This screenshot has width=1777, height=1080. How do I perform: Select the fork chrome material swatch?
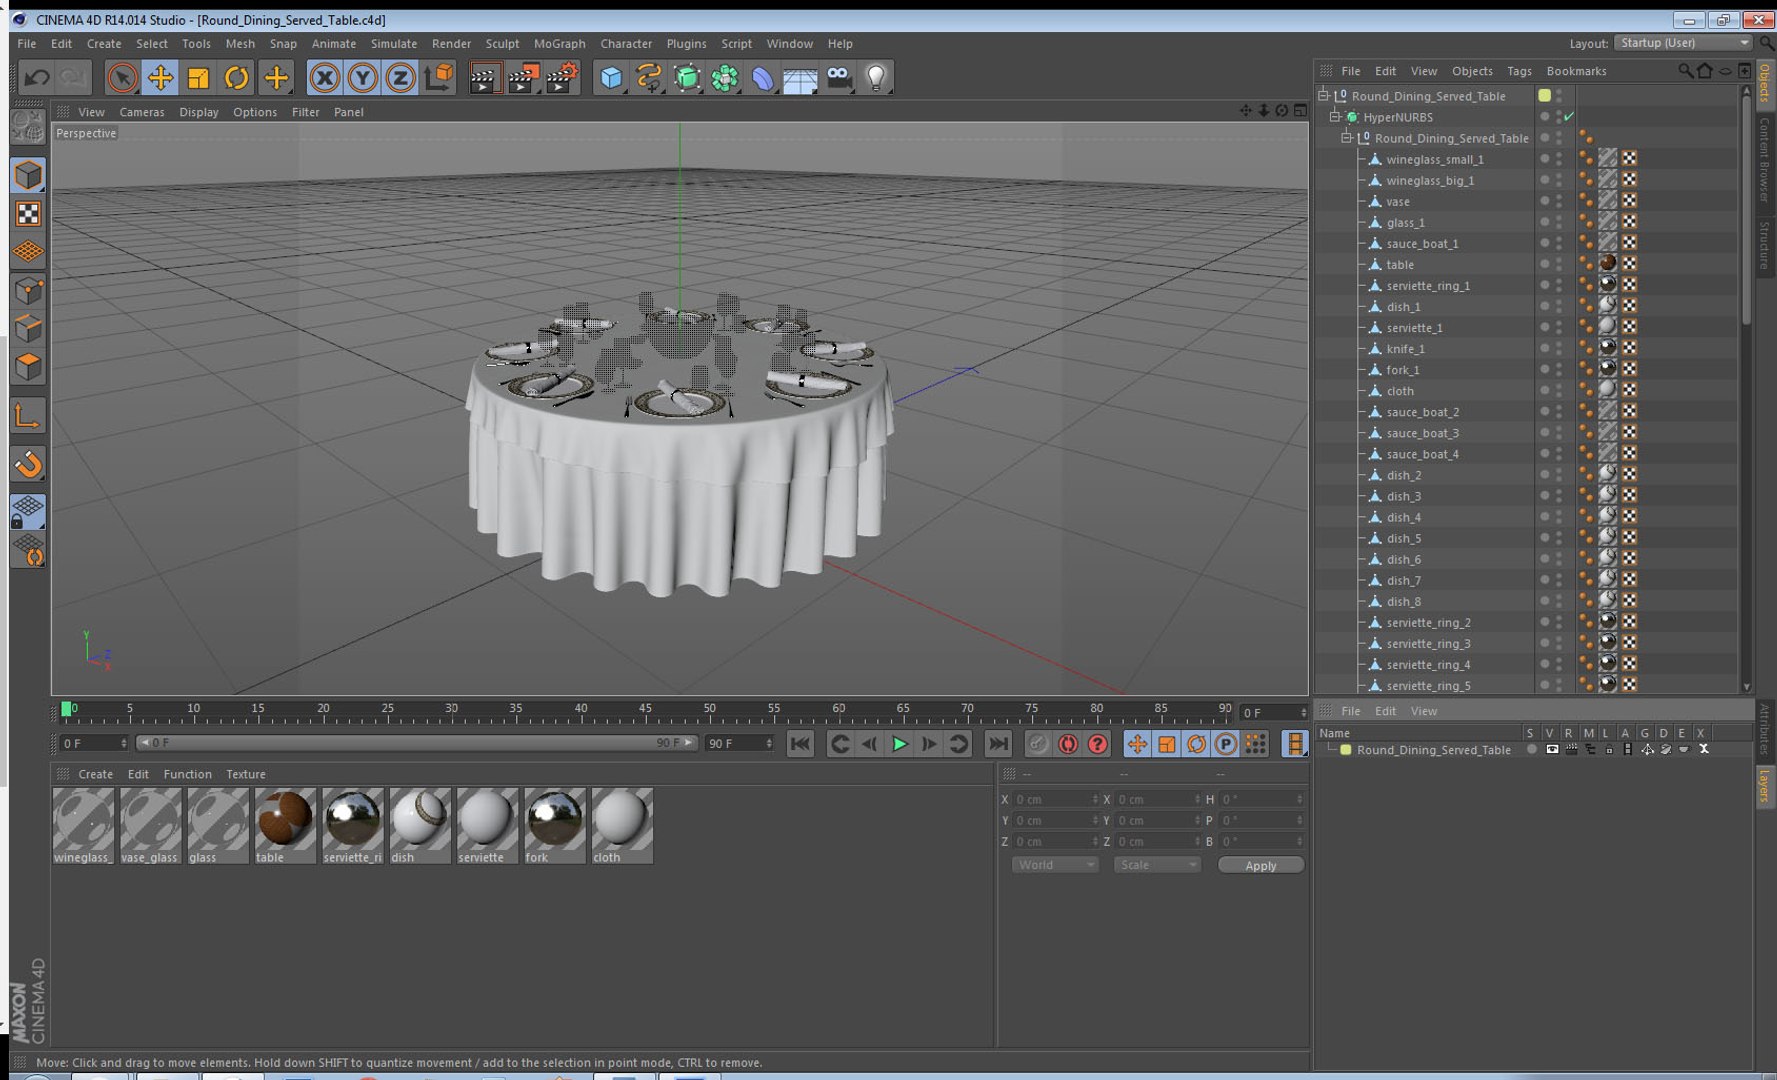pos(555,826)
